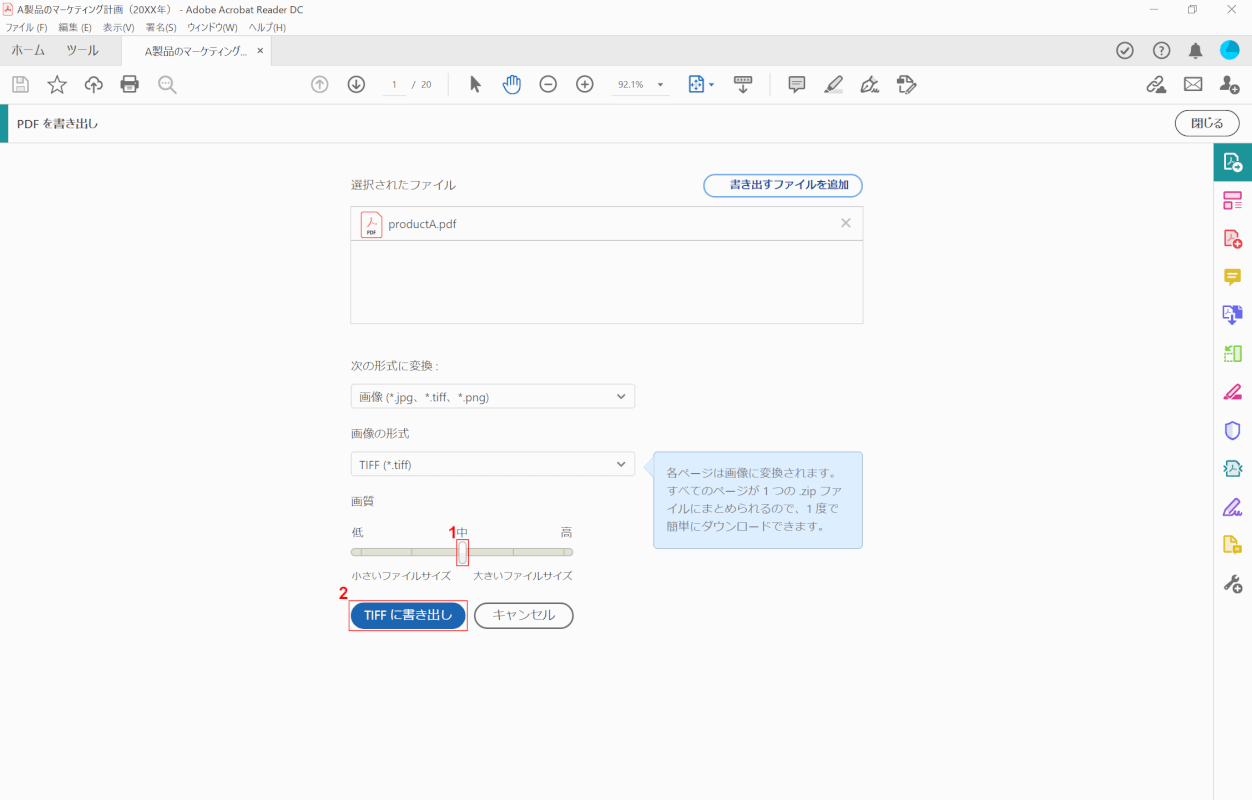The height and width of the screenshot is (800, 1252).
Task: Click the page number input field
Action: point(395,85)
